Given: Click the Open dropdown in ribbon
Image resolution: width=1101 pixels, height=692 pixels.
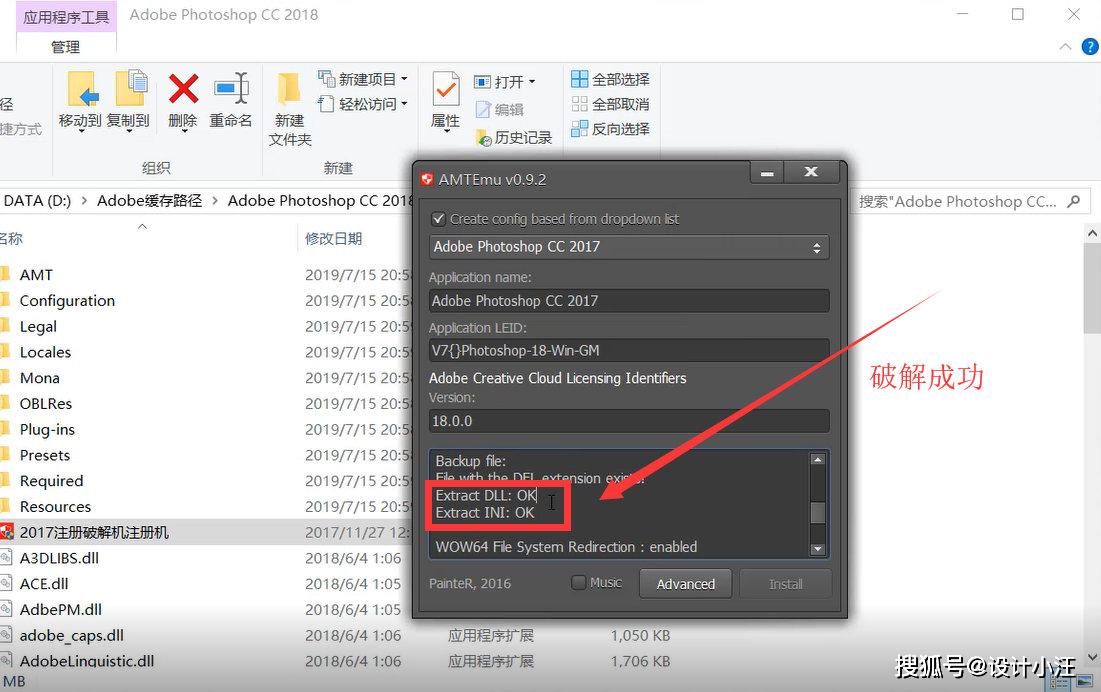Looking at the screenshot, I should click(505, 82).
